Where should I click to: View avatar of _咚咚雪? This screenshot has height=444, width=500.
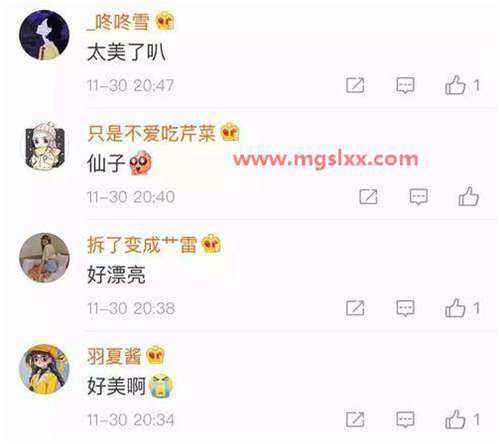(44, 35)
